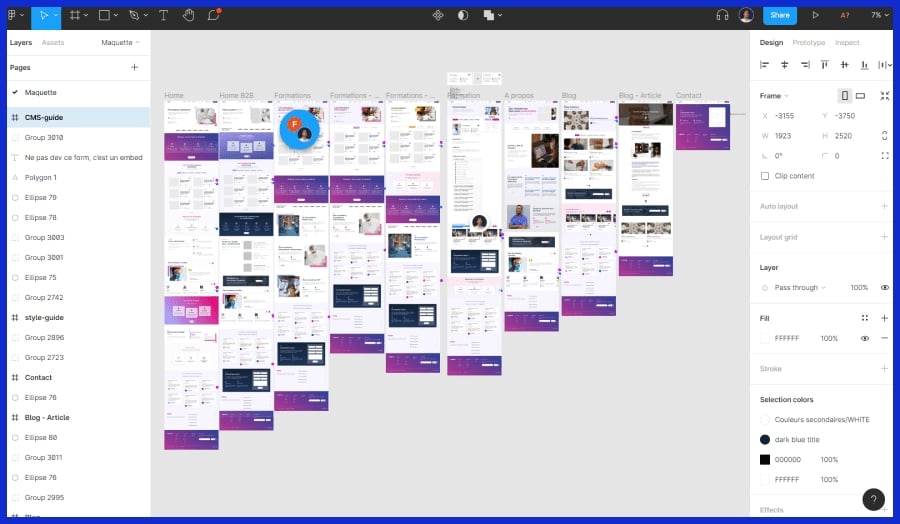Open the comments tool with notification dot
Screen dimensions: 900x524
point(214,15)
